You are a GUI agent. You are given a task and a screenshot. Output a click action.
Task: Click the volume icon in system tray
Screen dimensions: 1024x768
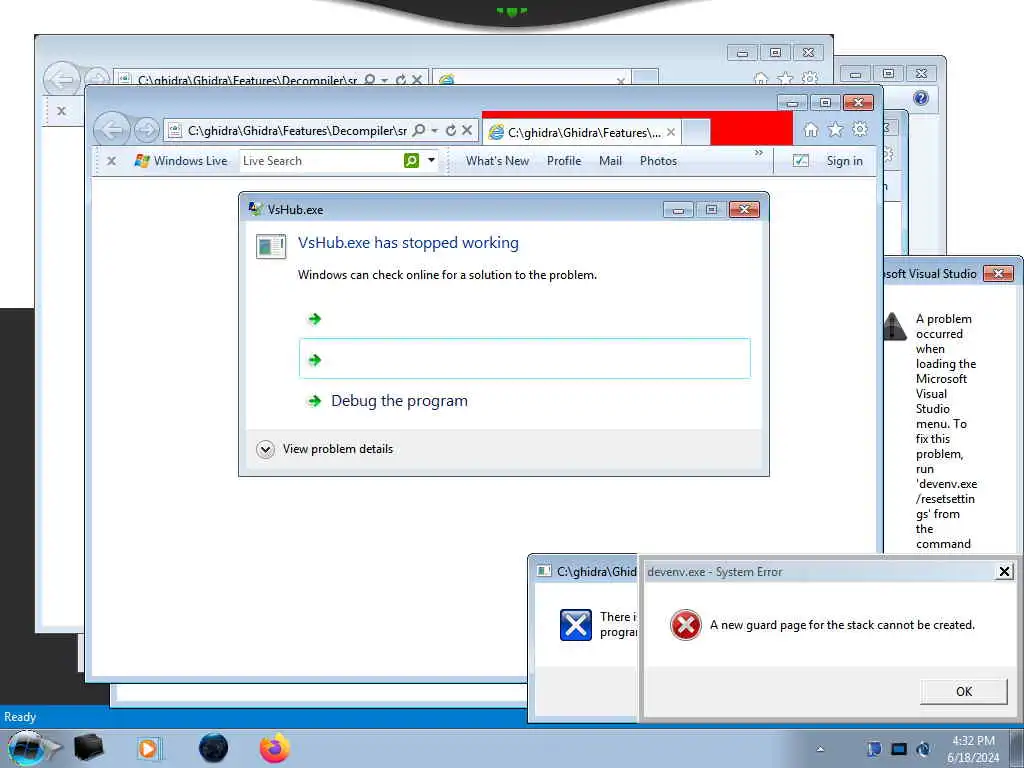[923, 749]
